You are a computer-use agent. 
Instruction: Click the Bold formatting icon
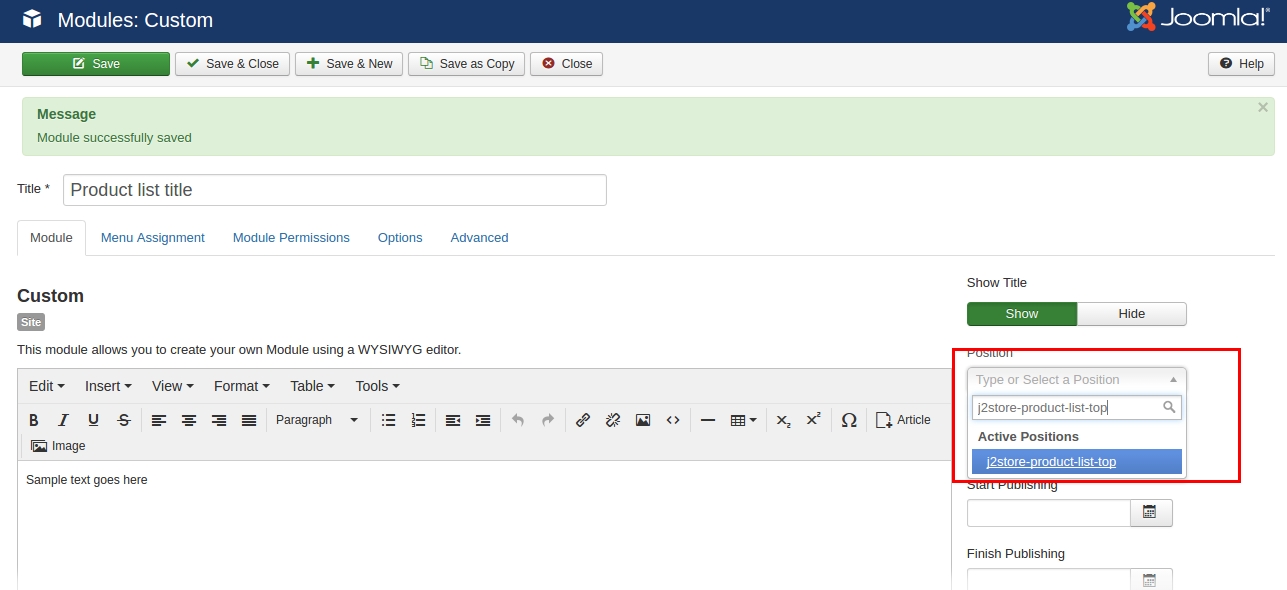tap(34, 420)
